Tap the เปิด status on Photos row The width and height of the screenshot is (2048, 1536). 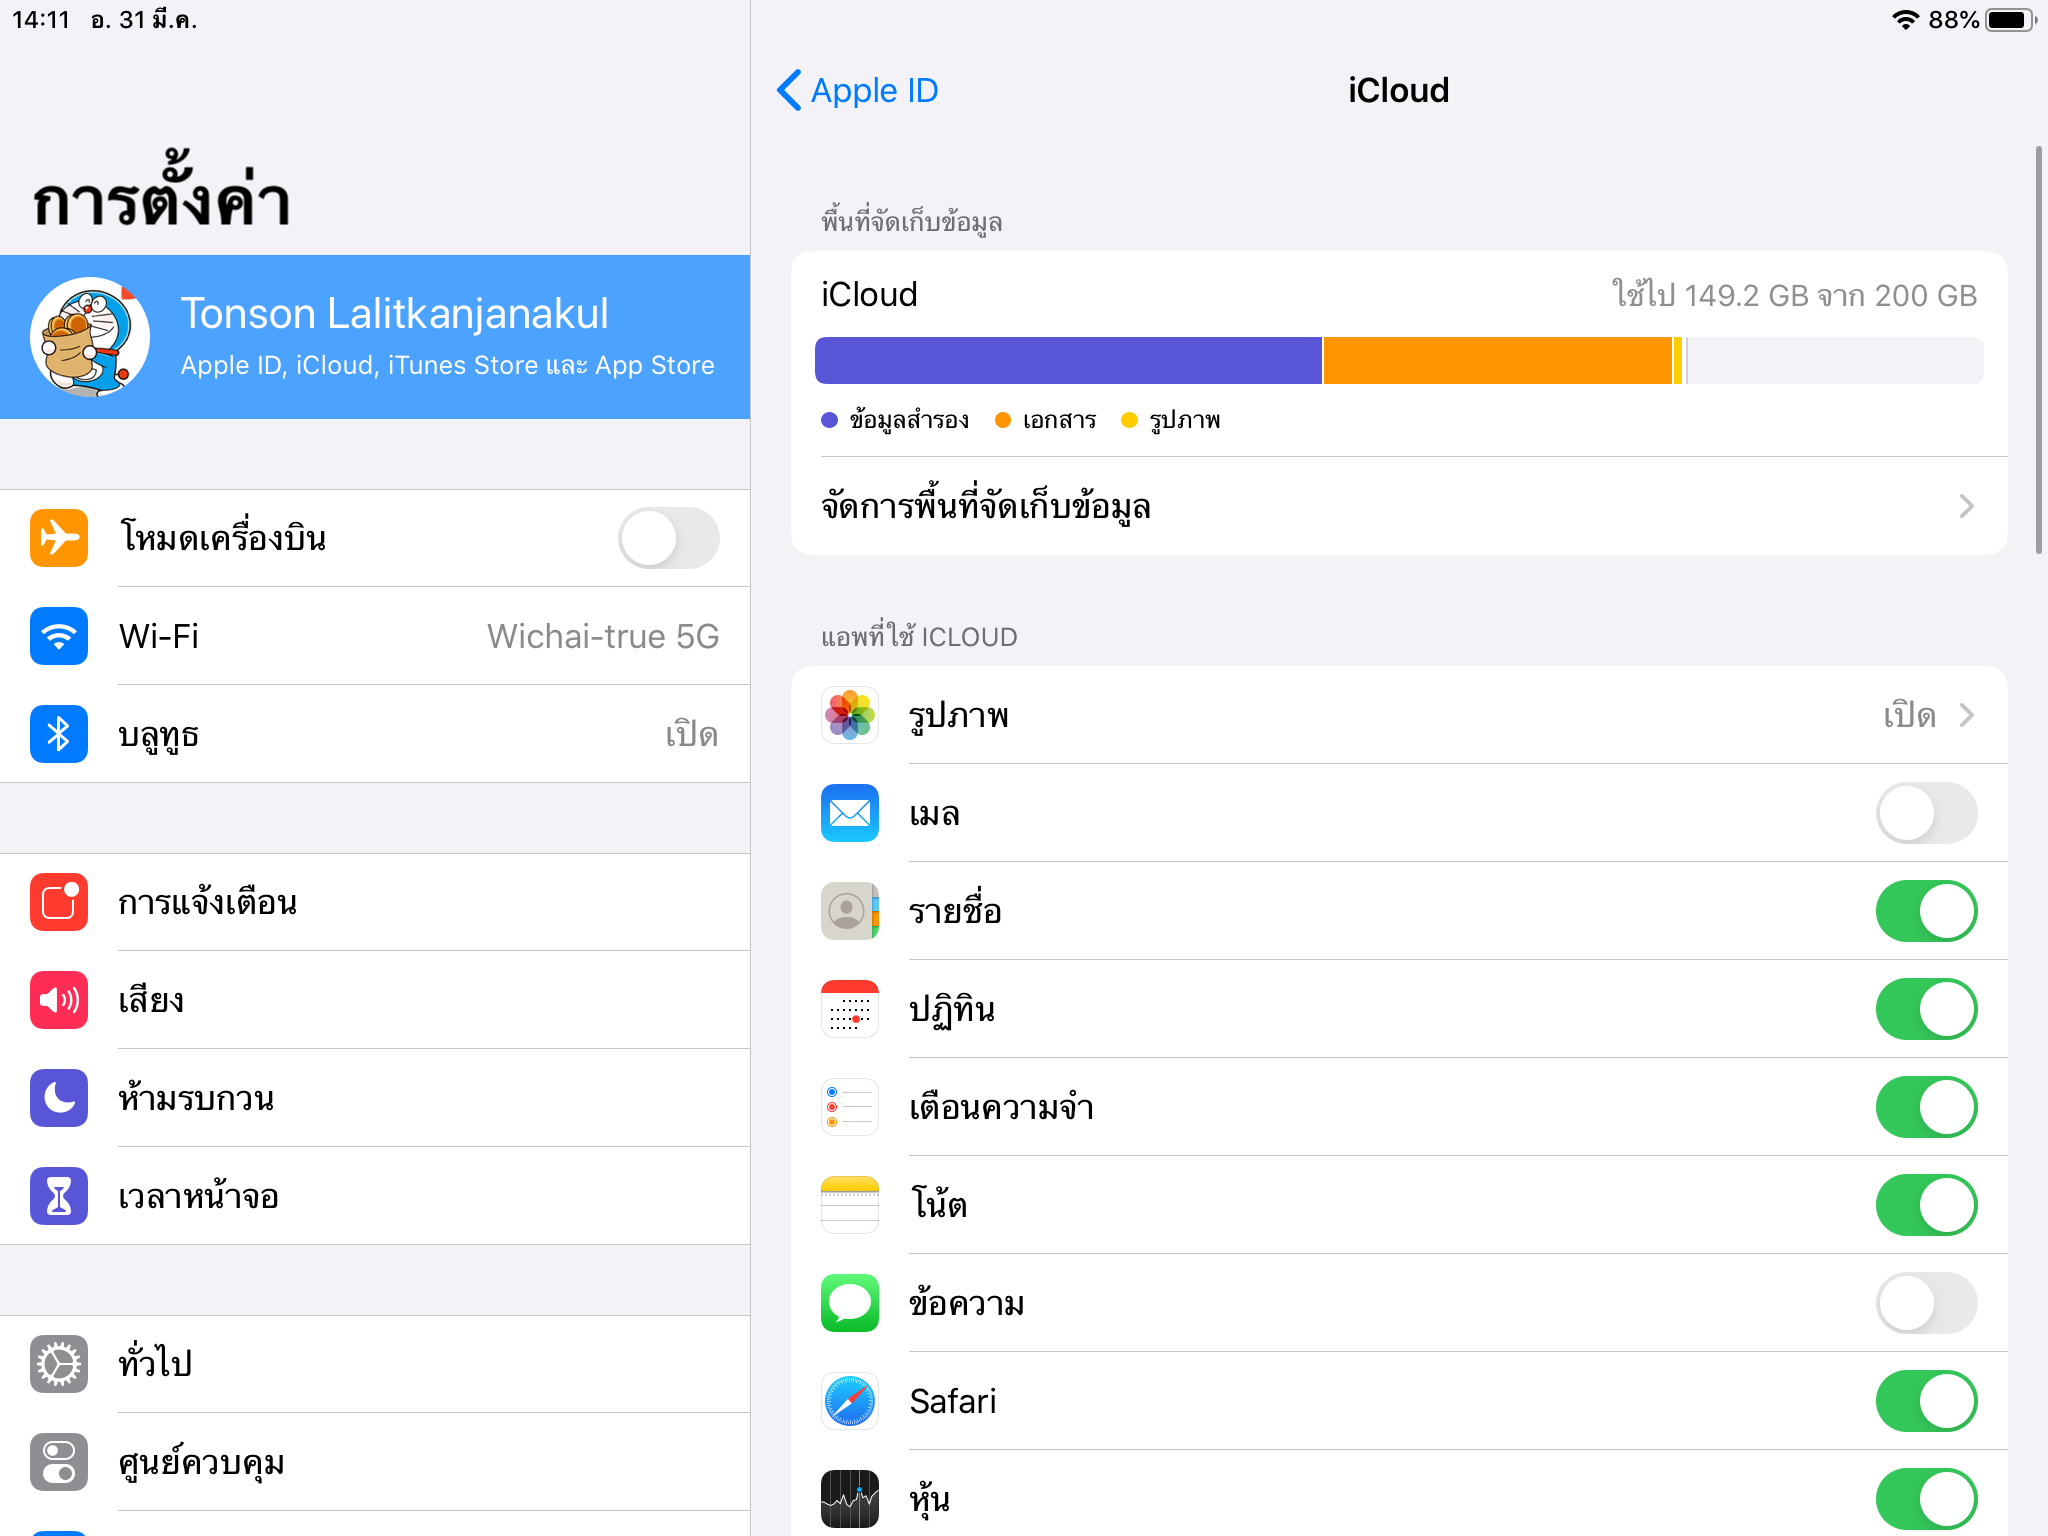1910,715
